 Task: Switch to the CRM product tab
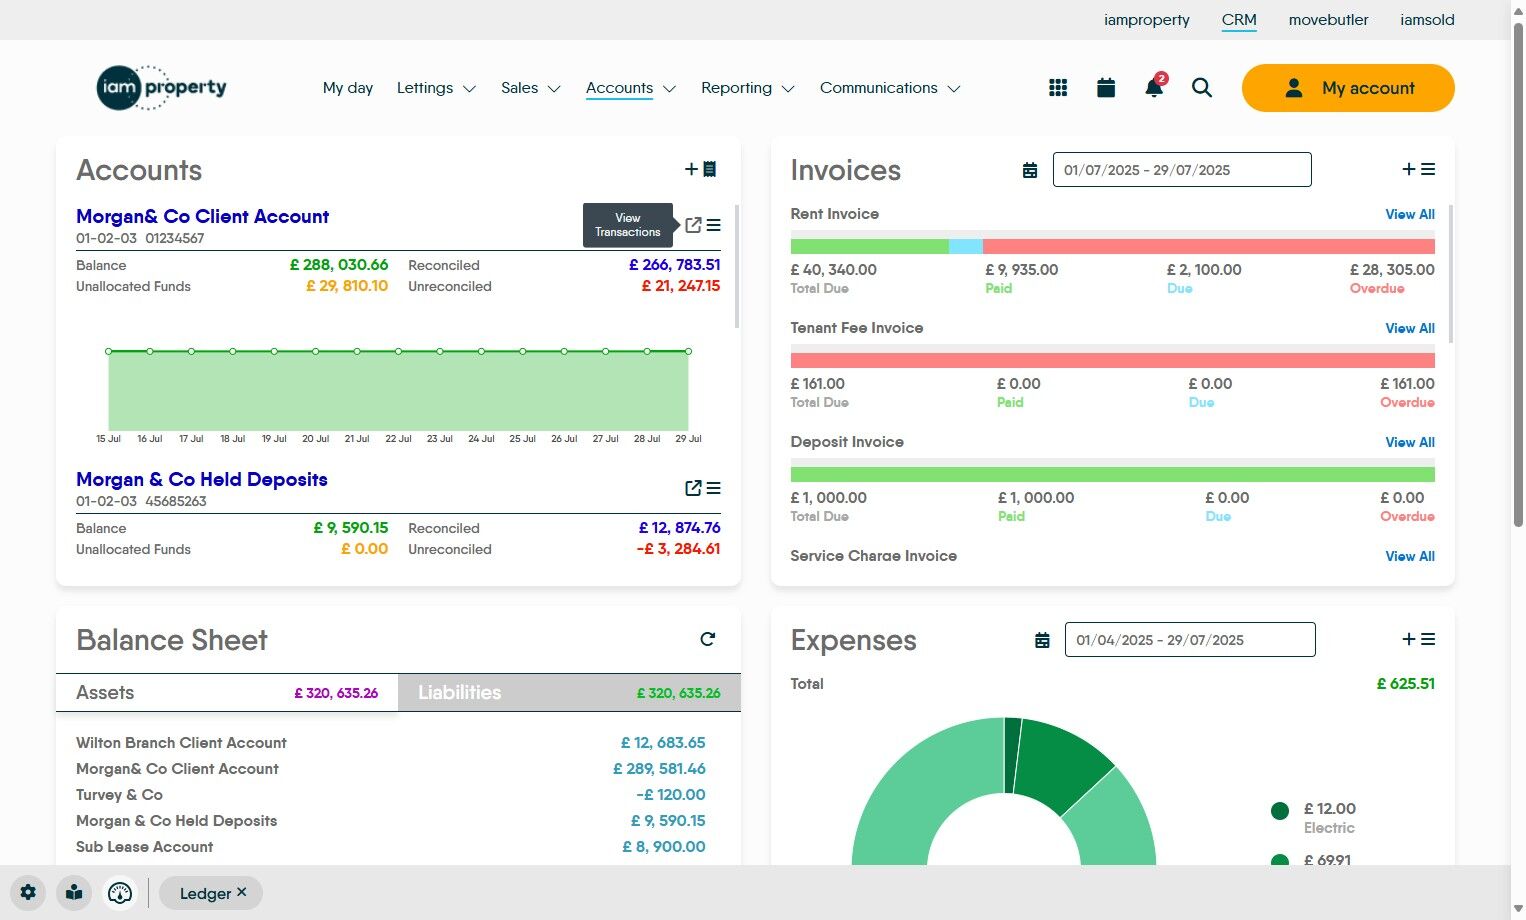1239,20
